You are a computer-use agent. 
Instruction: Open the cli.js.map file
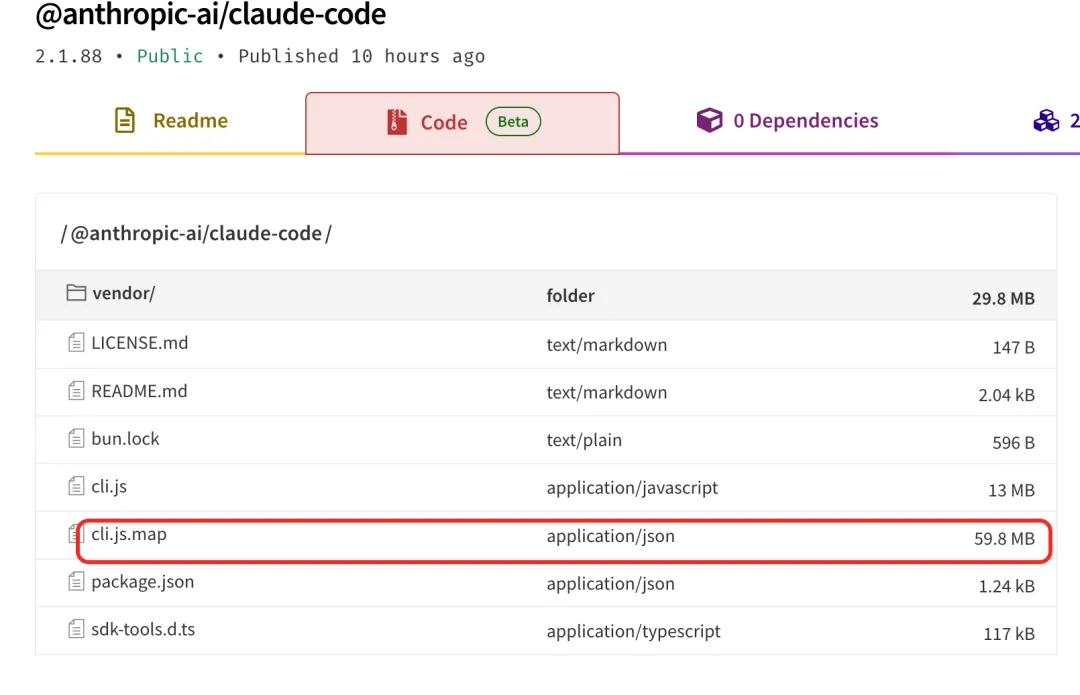(129, 534)
